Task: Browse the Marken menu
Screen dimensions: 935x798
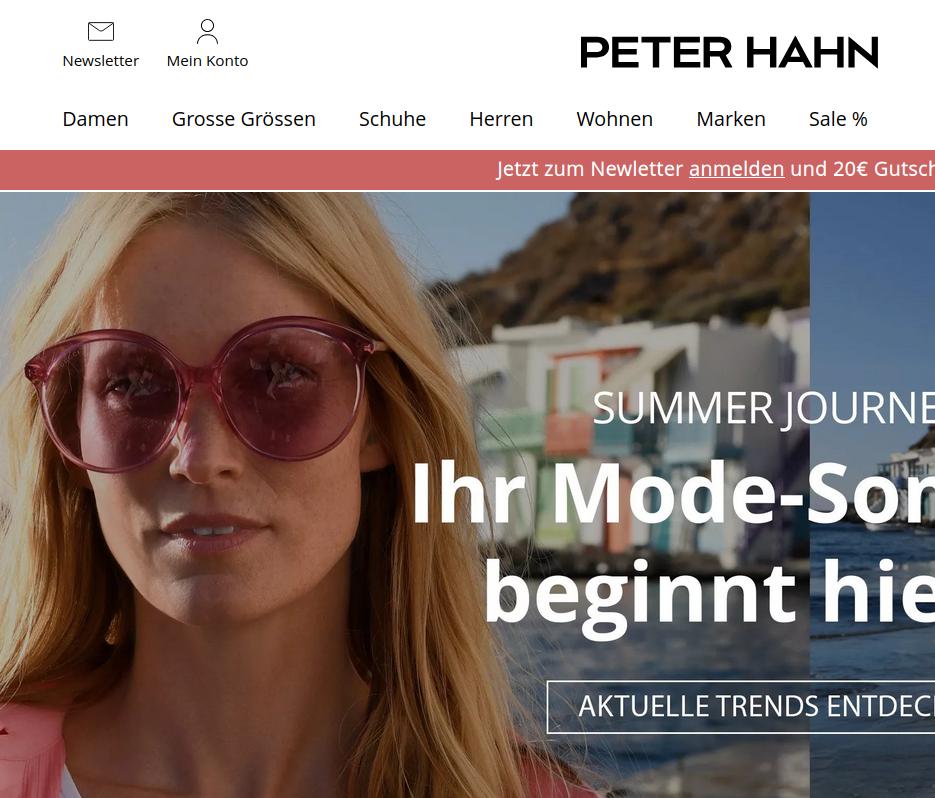Action: pyautogui.click(x=730, y=119)
